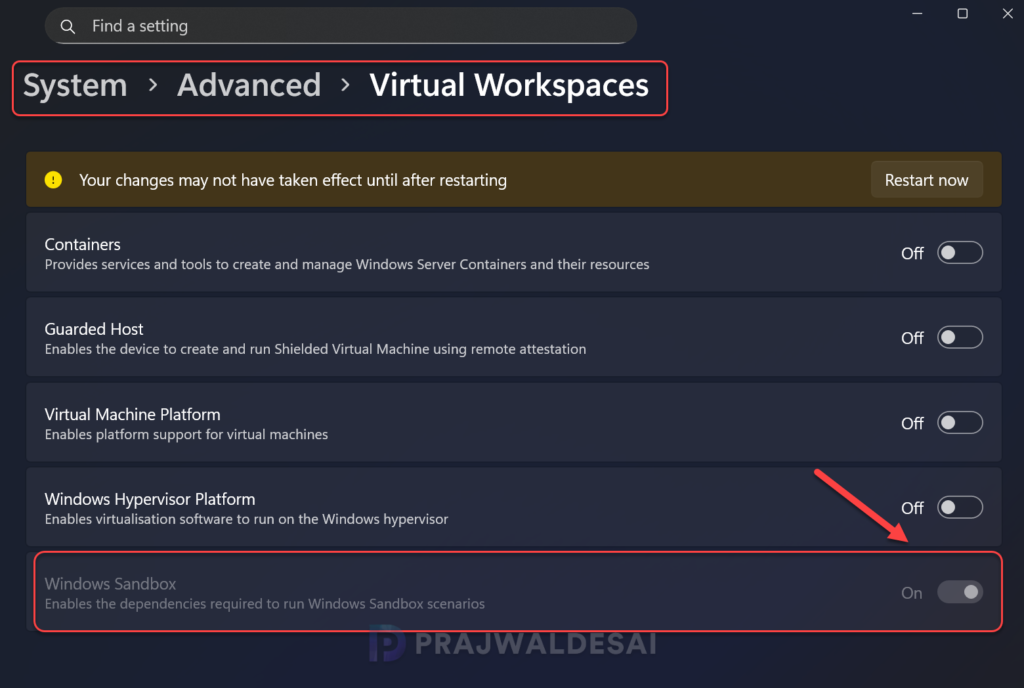Toggle the Windows Sandbox switch
The height and width of the screenshot is (688, 1024).
click(959, 592)
